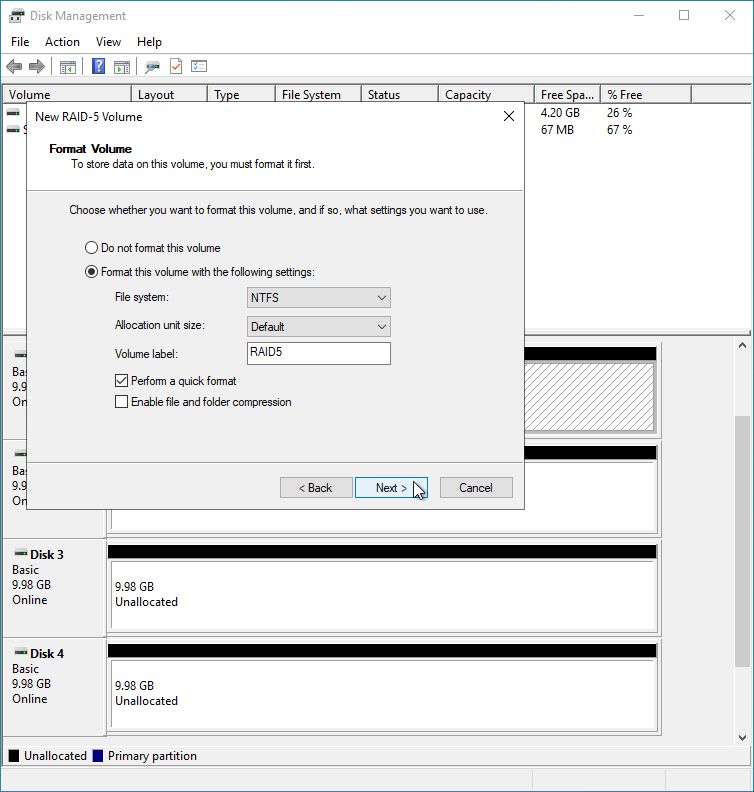Sort by the % Free column header
754x792 pixels.
point(646,94)
